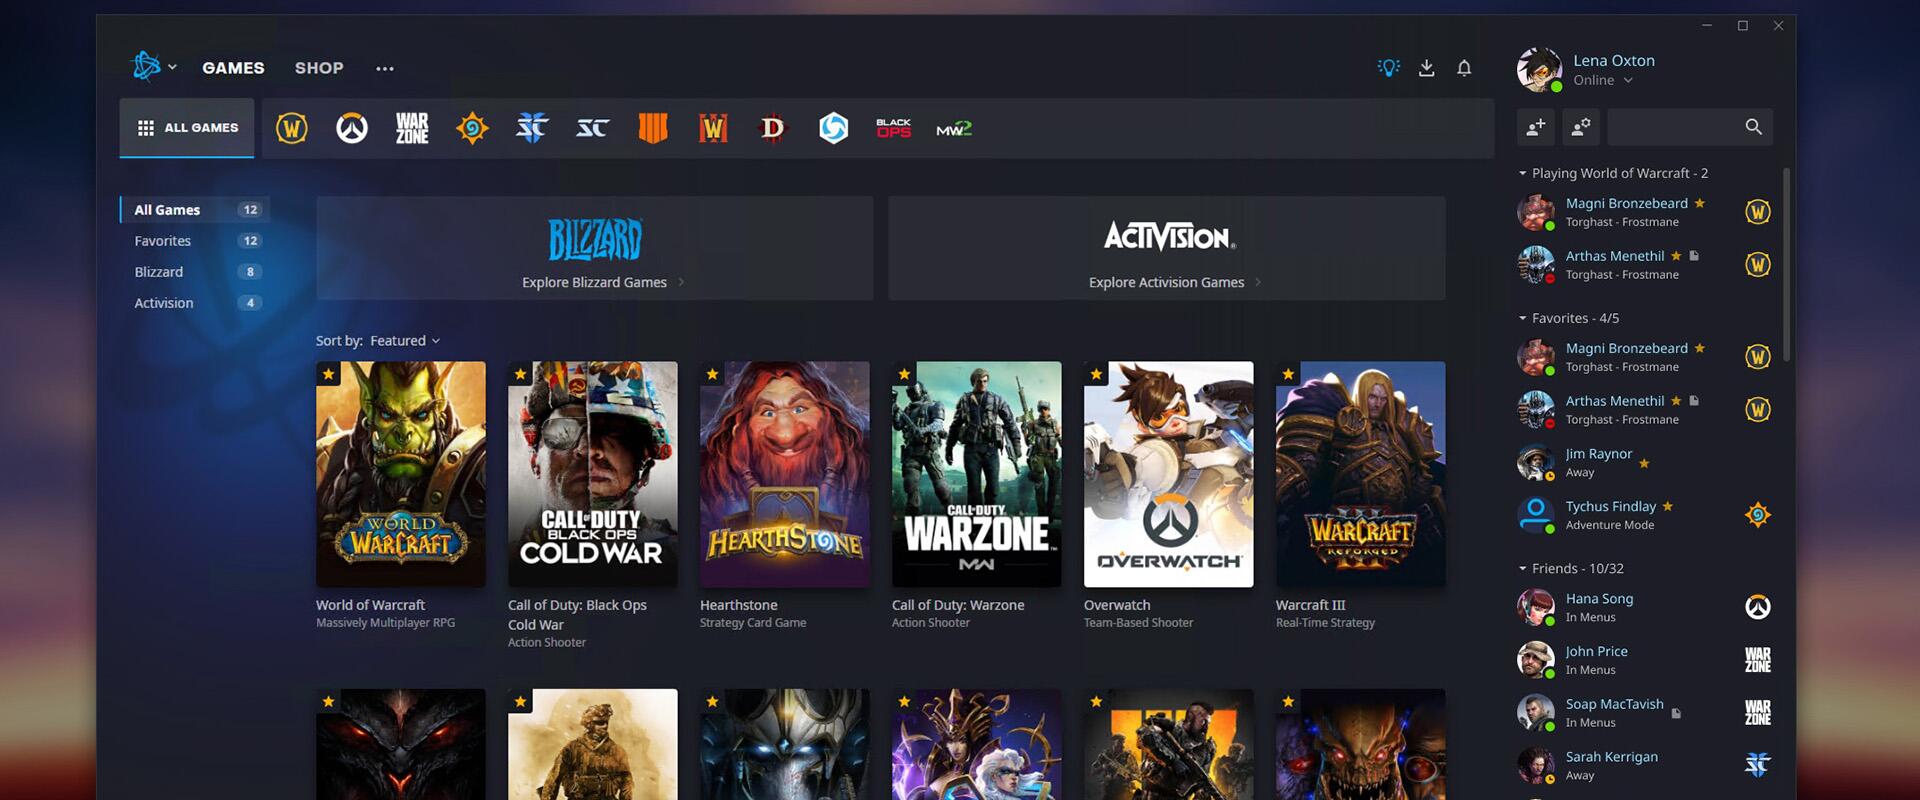Toggle favorite star on World of Warcraft
The image size is (1920, 800).
[328, 374]
